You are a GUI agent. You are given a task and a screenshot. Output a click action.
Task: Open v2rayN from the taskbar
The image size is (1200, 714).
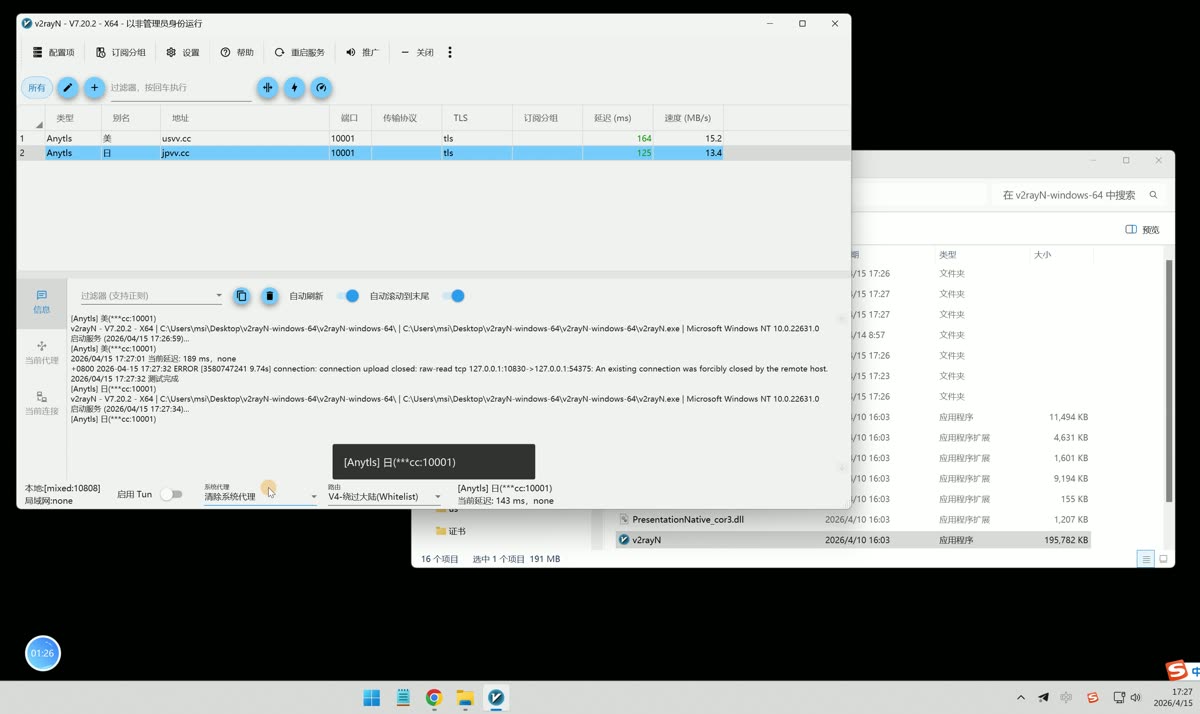[x=496, y=698]
